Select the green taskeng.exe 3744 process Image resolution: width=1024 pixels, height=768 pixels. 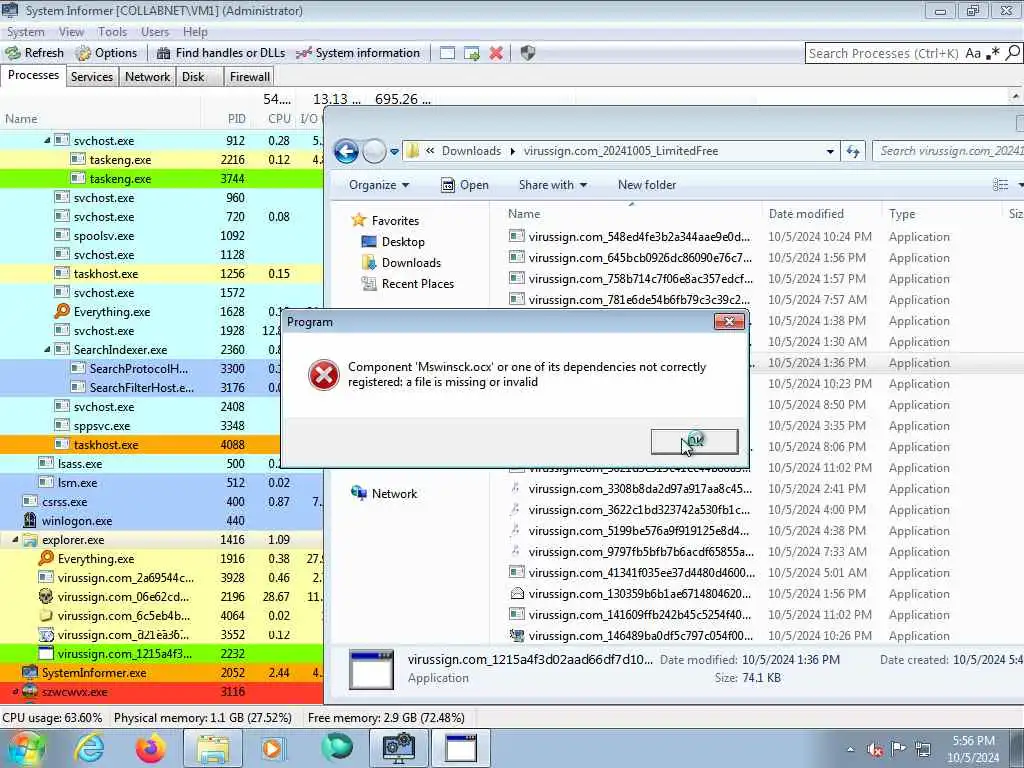coord(161,178)
